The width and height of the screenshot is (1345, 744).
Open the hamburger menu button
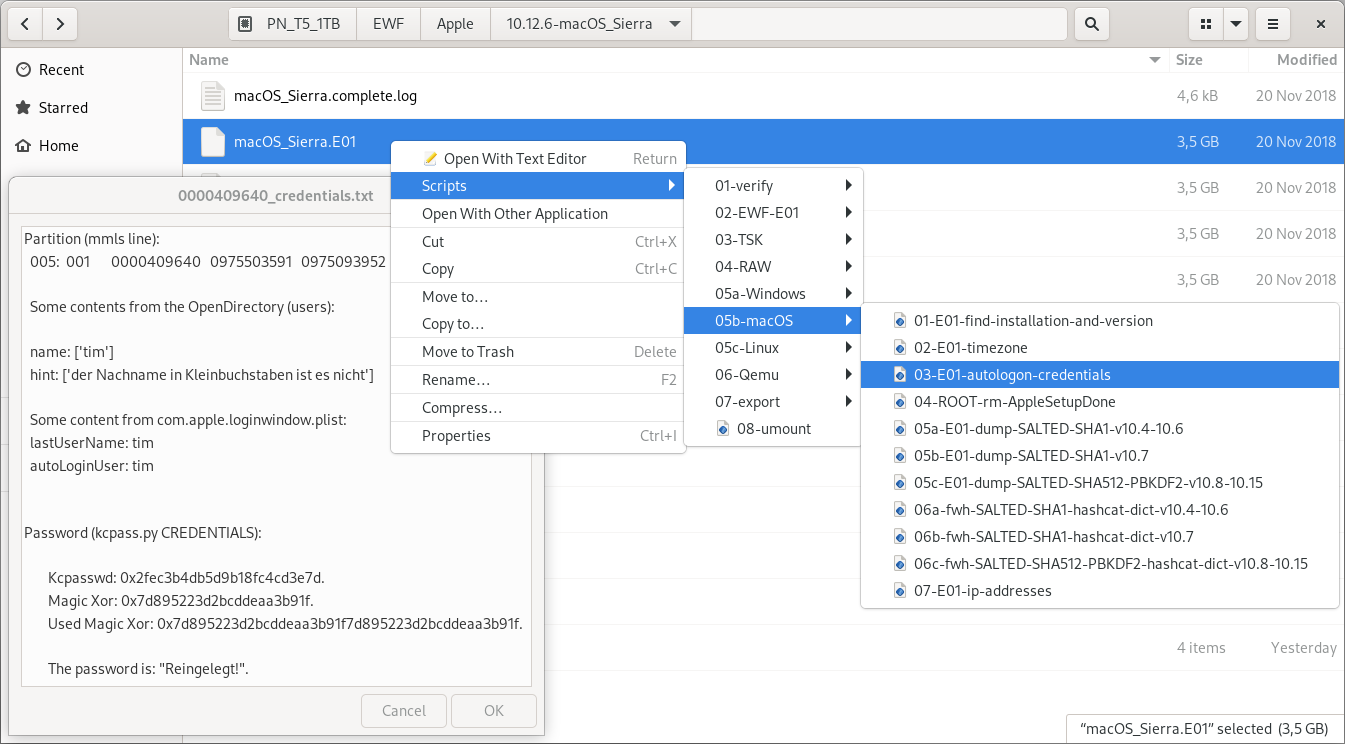tap(1272, 23)
